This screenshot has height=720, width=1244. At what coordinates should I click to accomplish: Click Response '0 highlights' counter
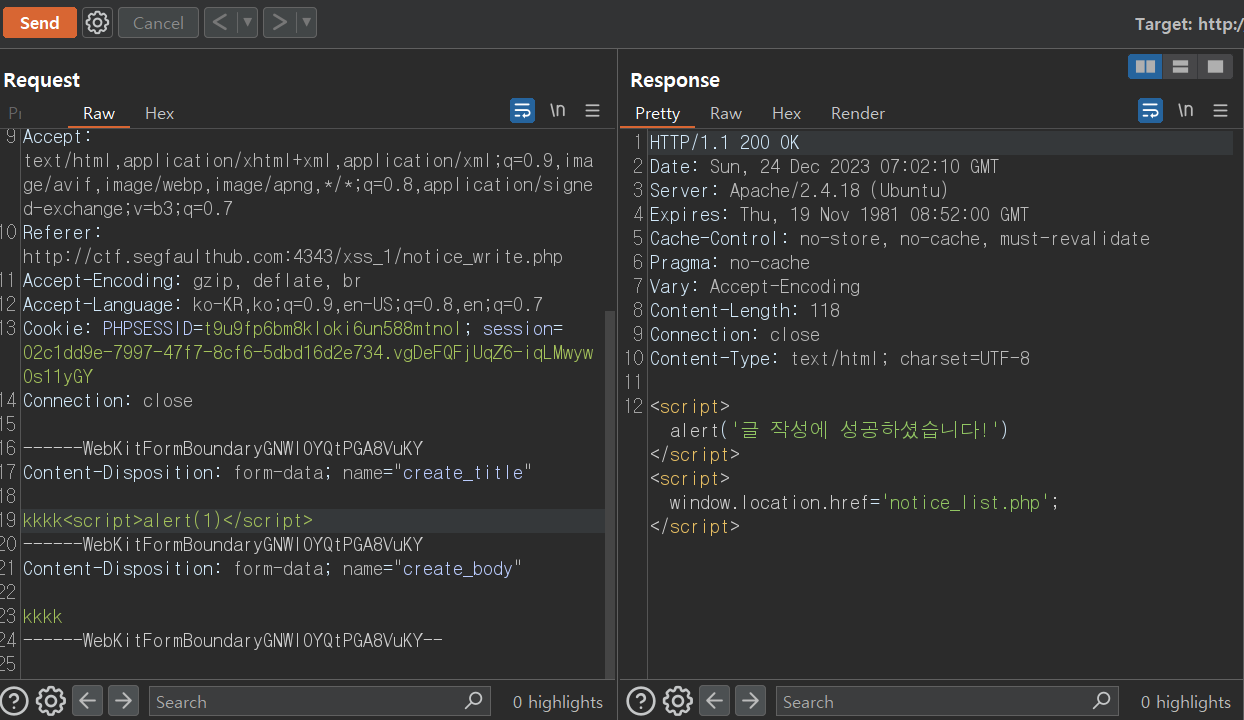click(1186, 702)
